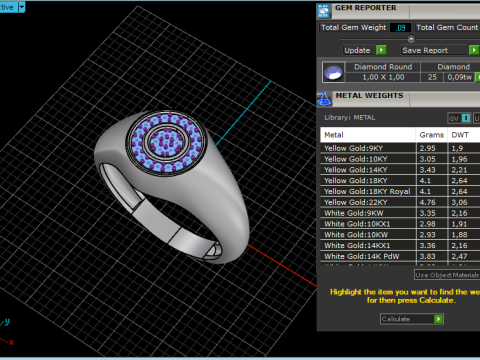Viewport: 480px width, 360px height.
Task: Click the Calculate button
Action: click(x=412, y=319)
